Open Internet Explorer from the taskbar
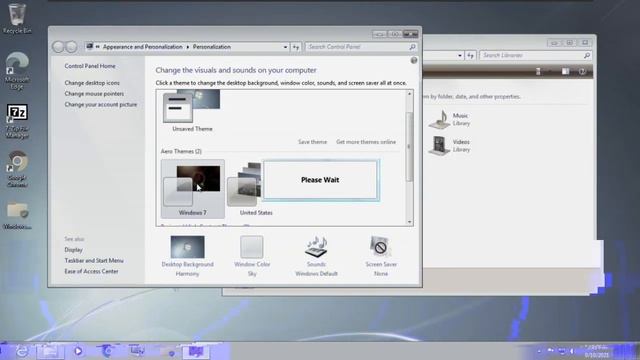The image size is (640, 360). pos(22,351)
